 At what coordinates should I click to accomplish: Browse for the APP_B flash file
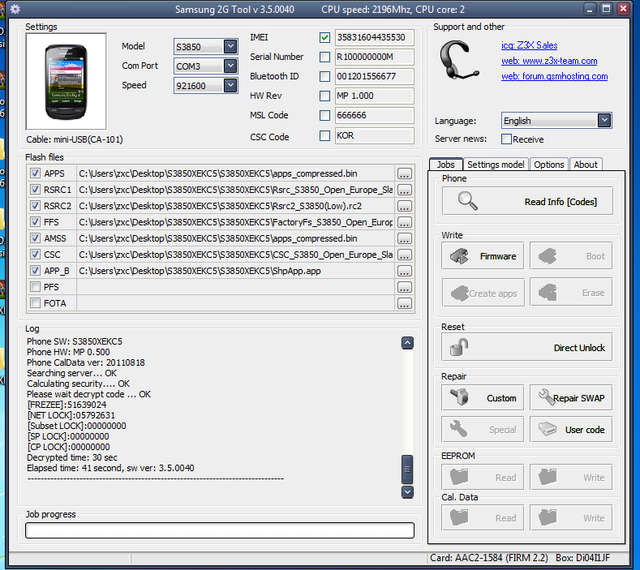404,271
